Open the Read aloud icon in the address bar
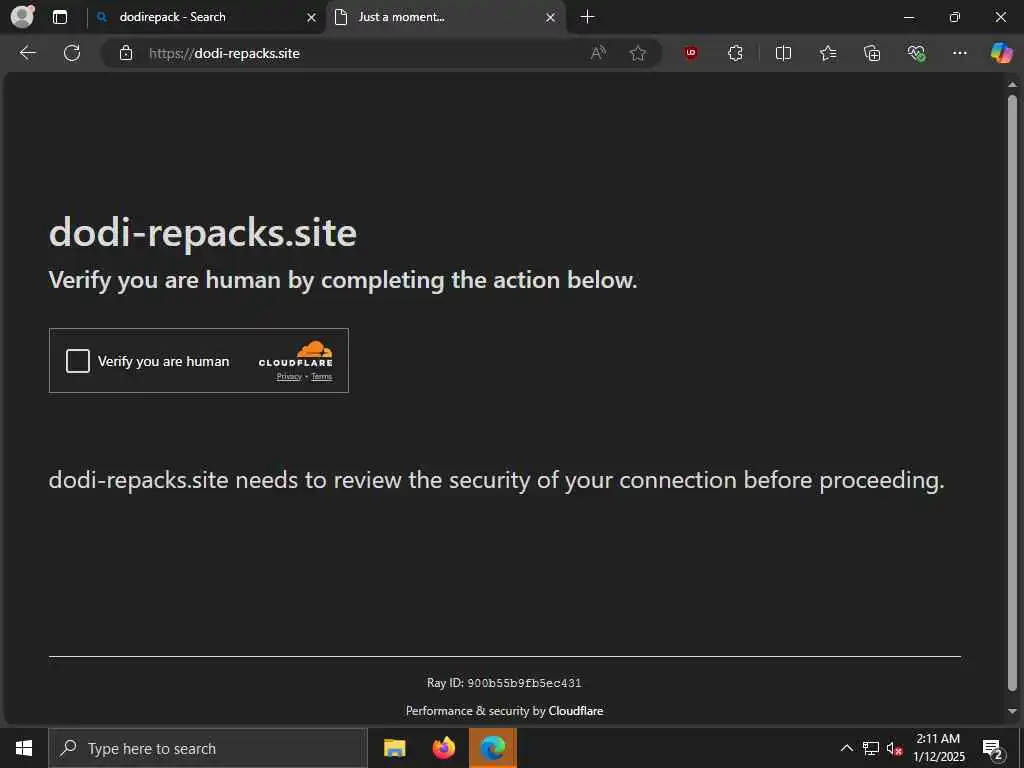The height and width of the screenshot is (768, 1024). tap(598, 53)
